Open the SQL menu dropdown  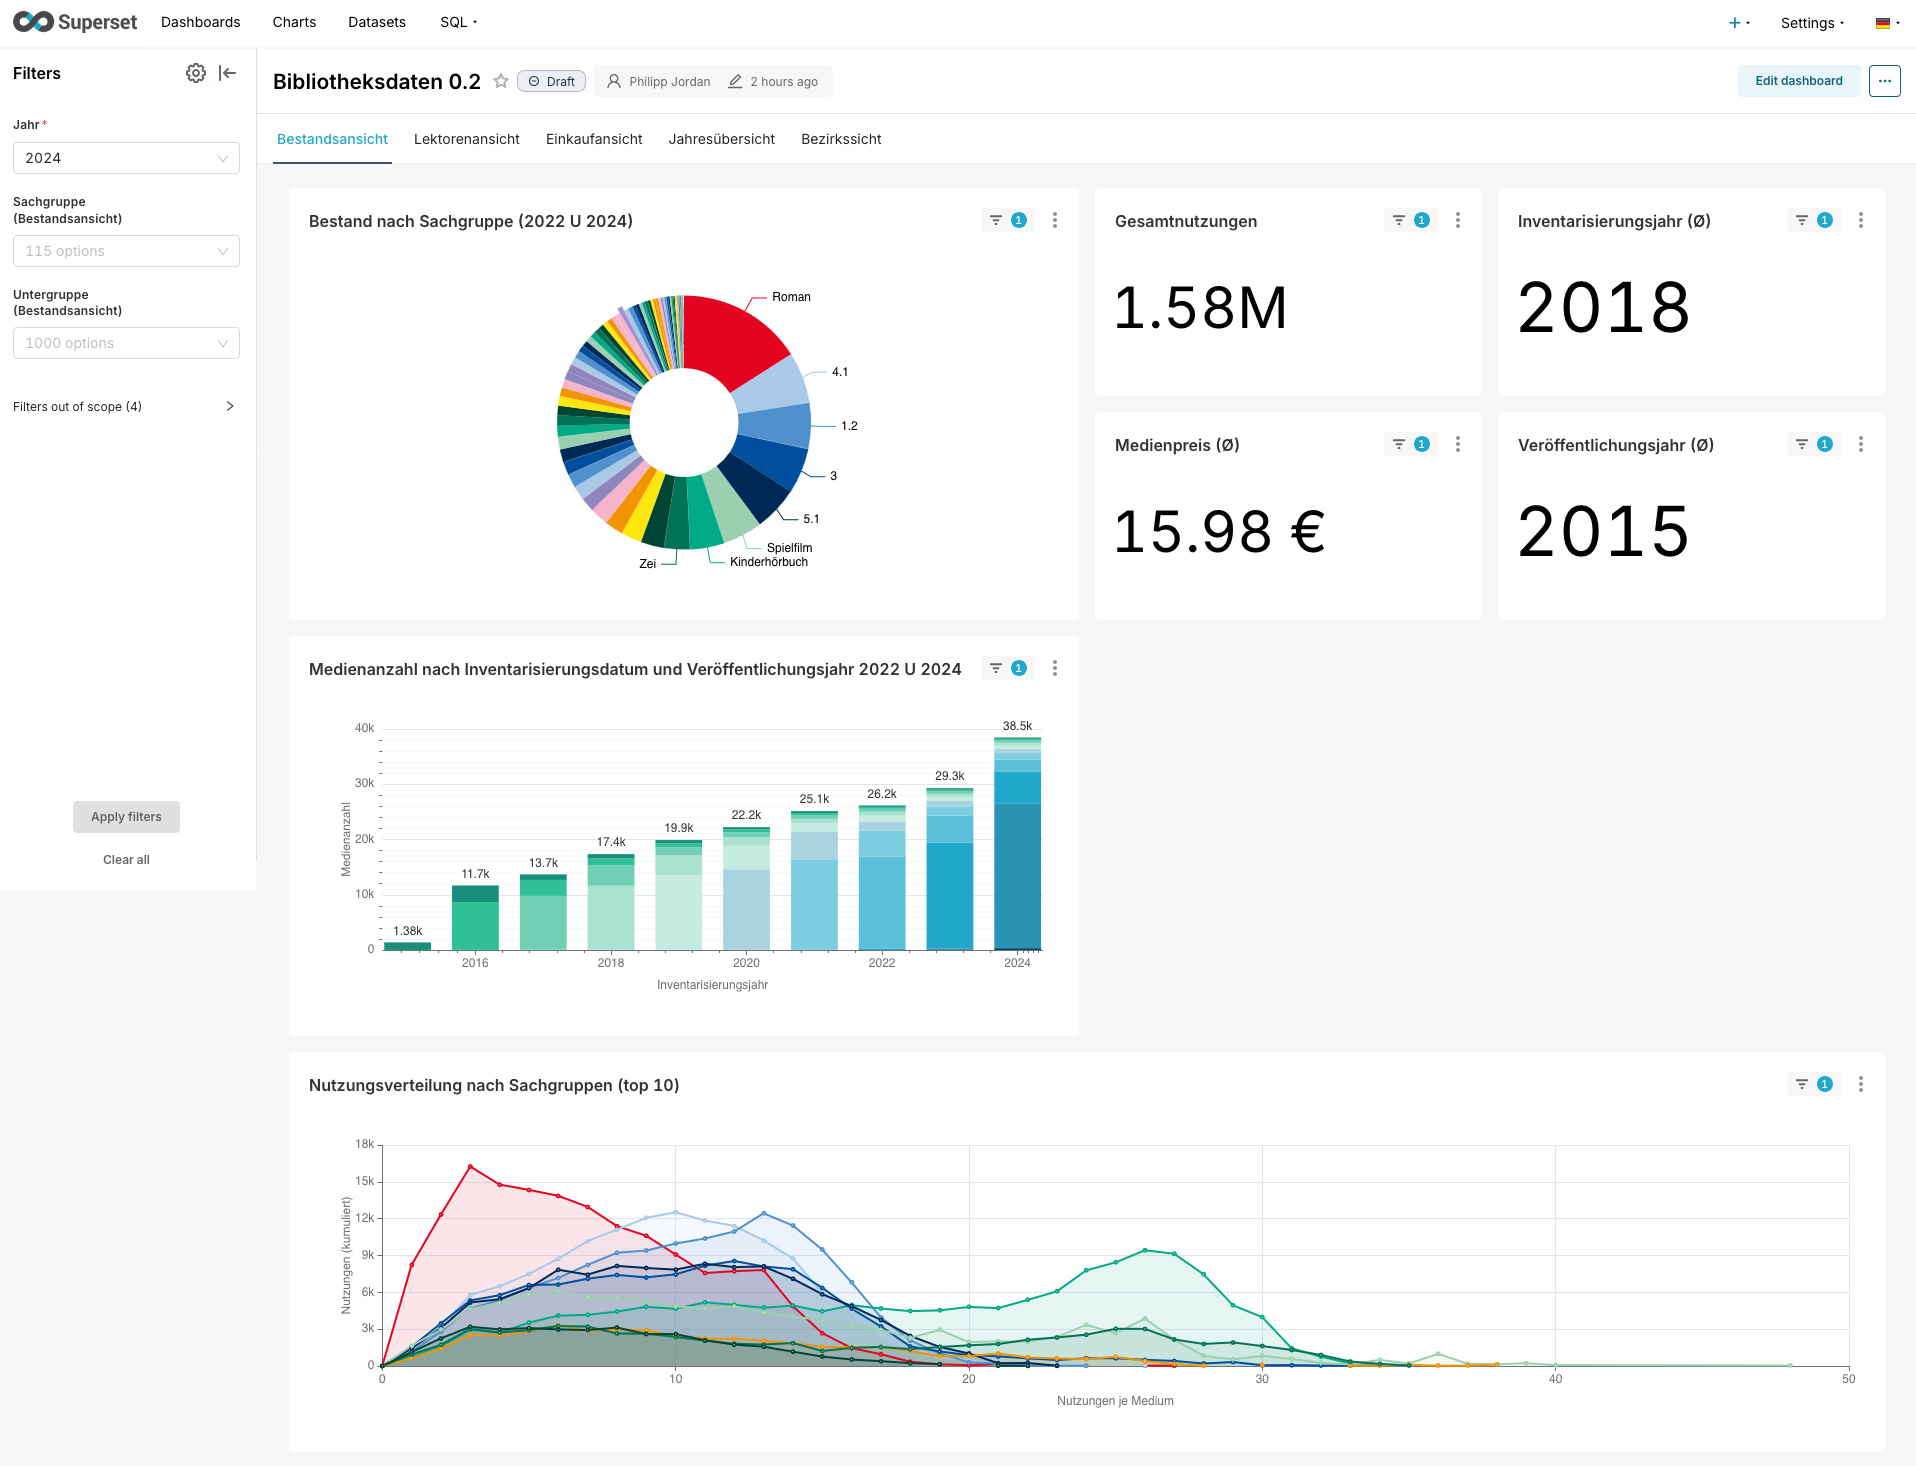[x=457, y=21]
